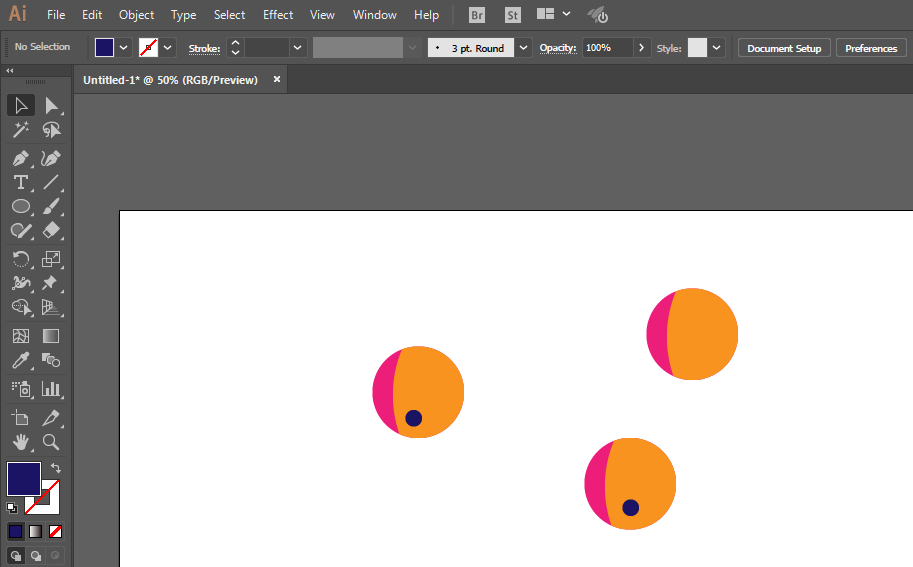Select the Direct Selection tool
Image resolution: width=913 pixels, height=567 pixels.
click(x=51, y=105)
